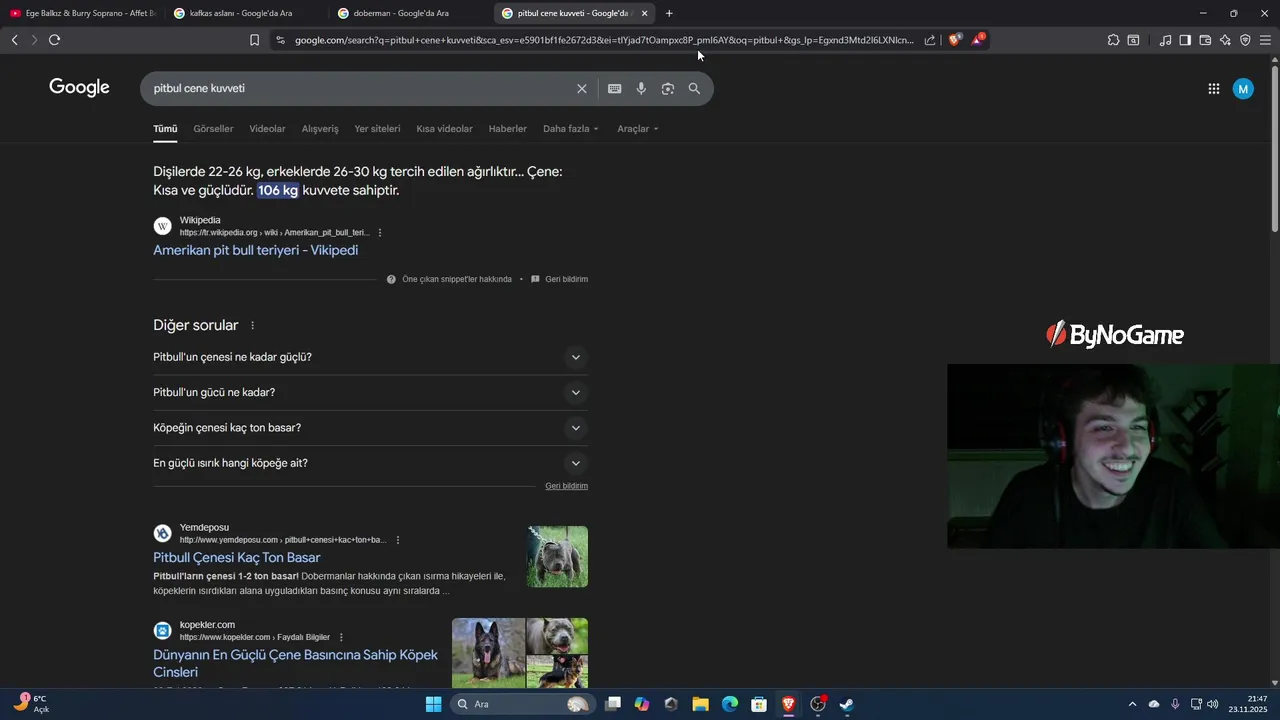Image resolution: width=1280 pixels, height=720 pixels.
Task: Expand "Pitbull'un gücü ne kadar?" question
Action: (370, 393)
